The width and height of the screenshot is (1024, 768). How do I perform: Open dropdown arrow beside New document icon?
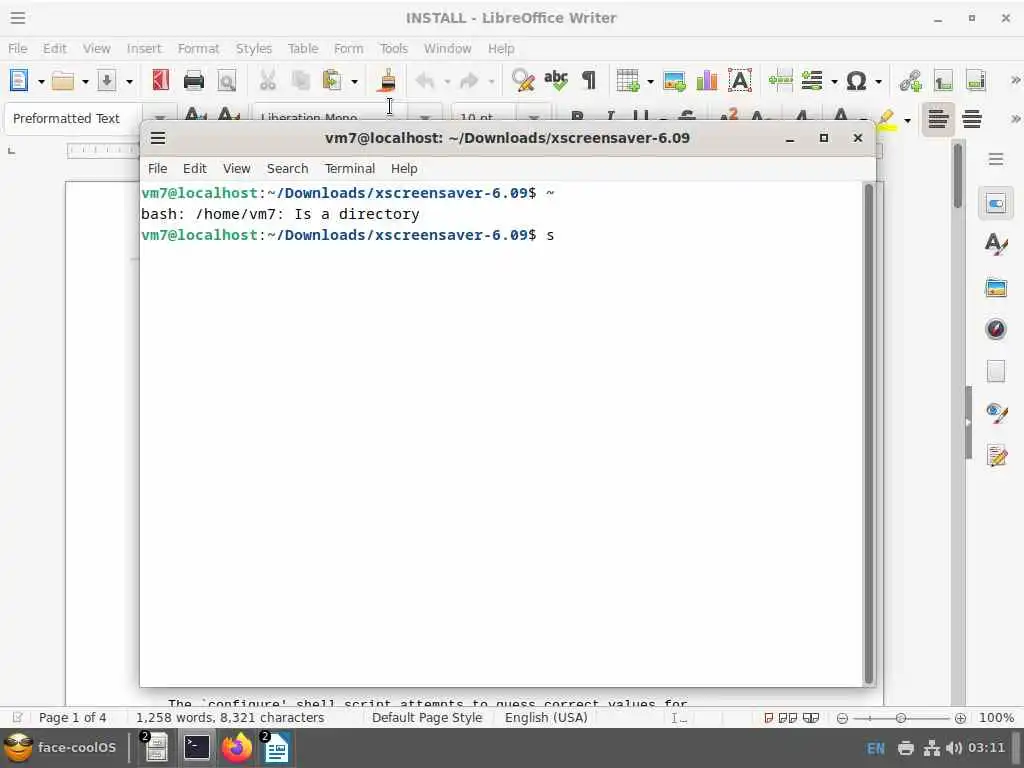[x=41, y=82]
